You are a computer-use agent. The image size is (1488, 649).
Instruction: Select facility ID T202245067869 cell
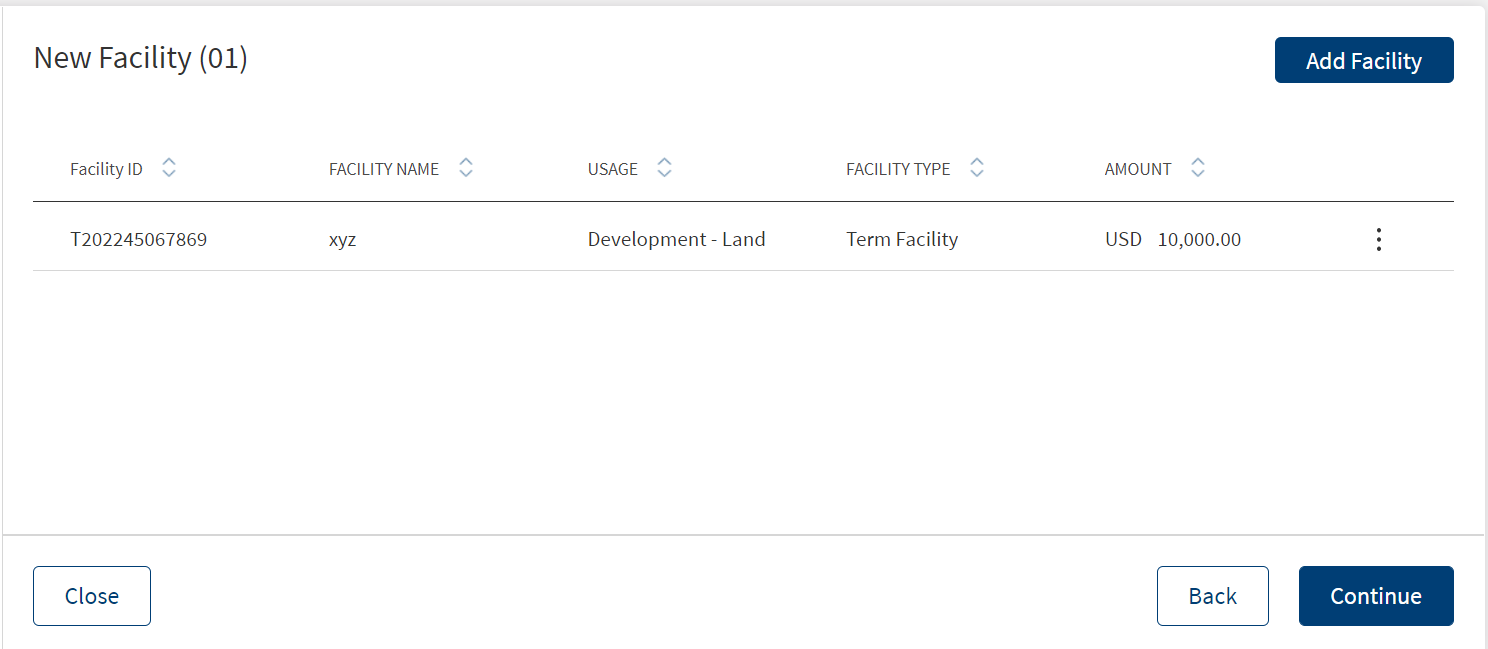point(139,240)
